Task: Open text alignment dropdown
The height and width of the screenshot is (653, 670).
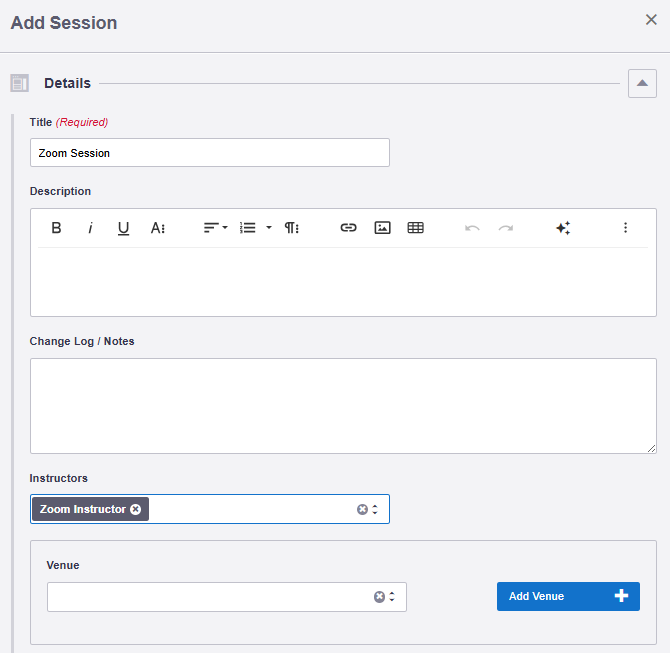Action: (x=215, y=228)
